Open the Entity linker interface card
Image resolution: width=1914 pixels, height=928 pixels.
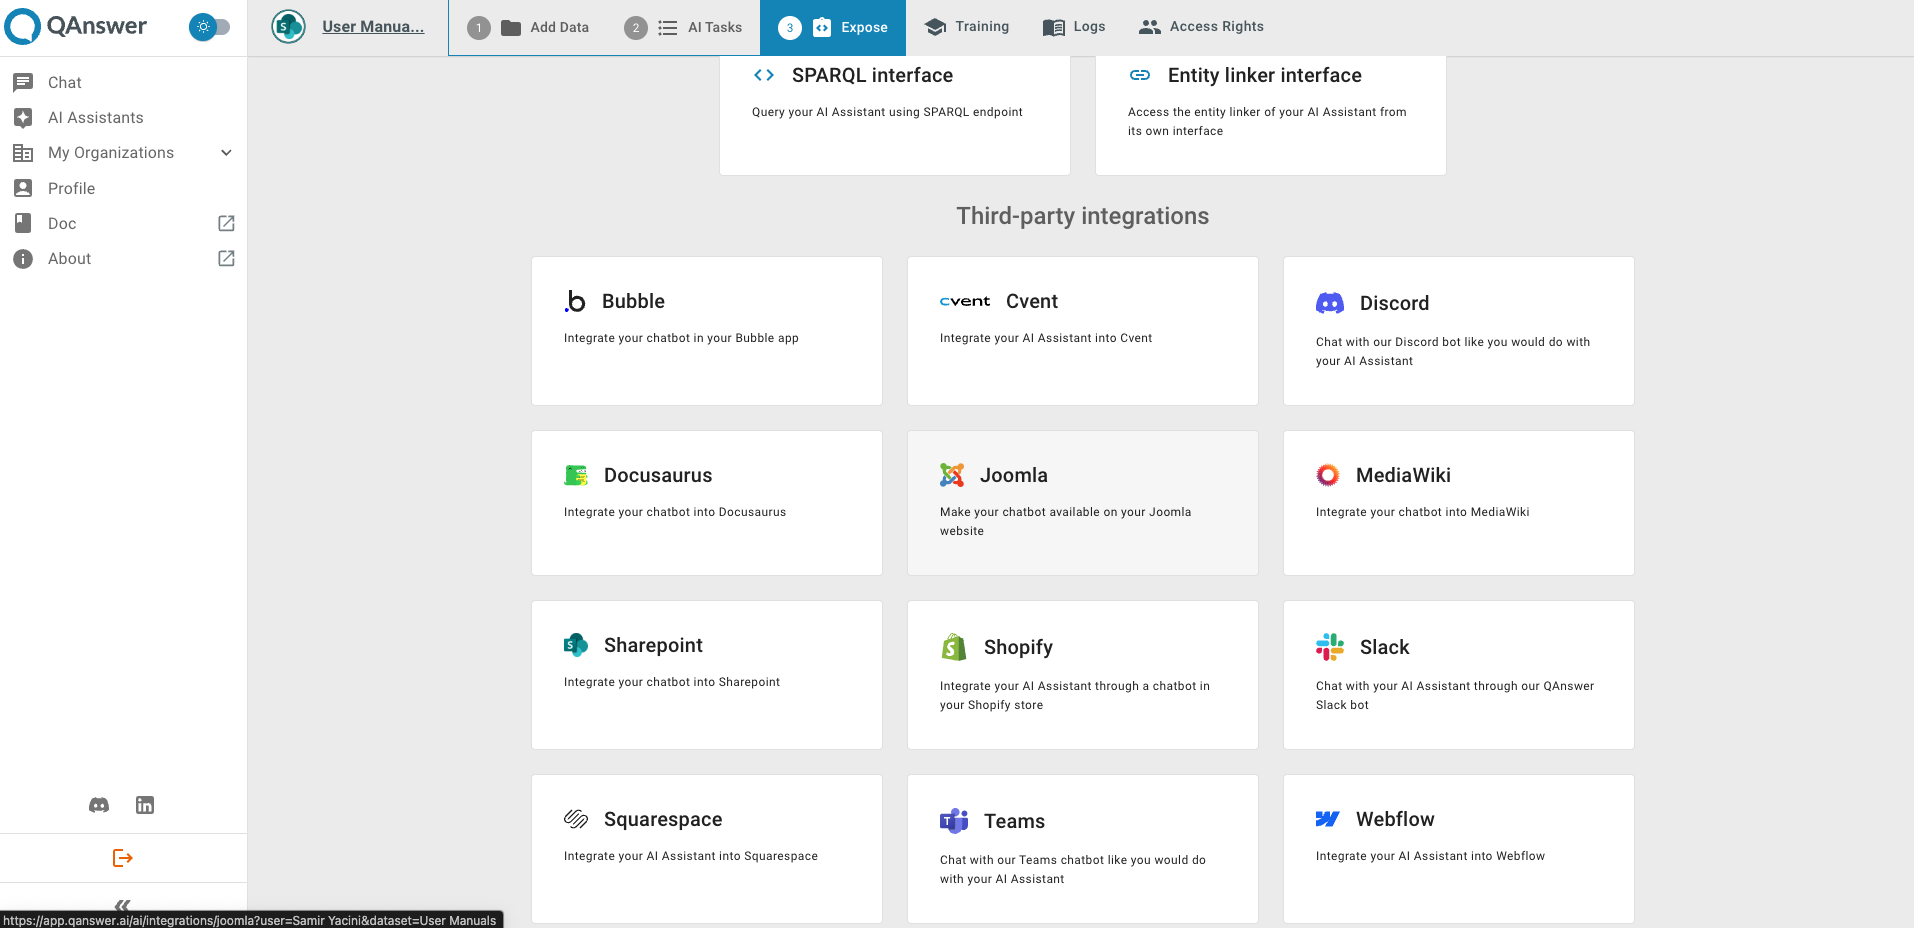tap(1271, 115)
